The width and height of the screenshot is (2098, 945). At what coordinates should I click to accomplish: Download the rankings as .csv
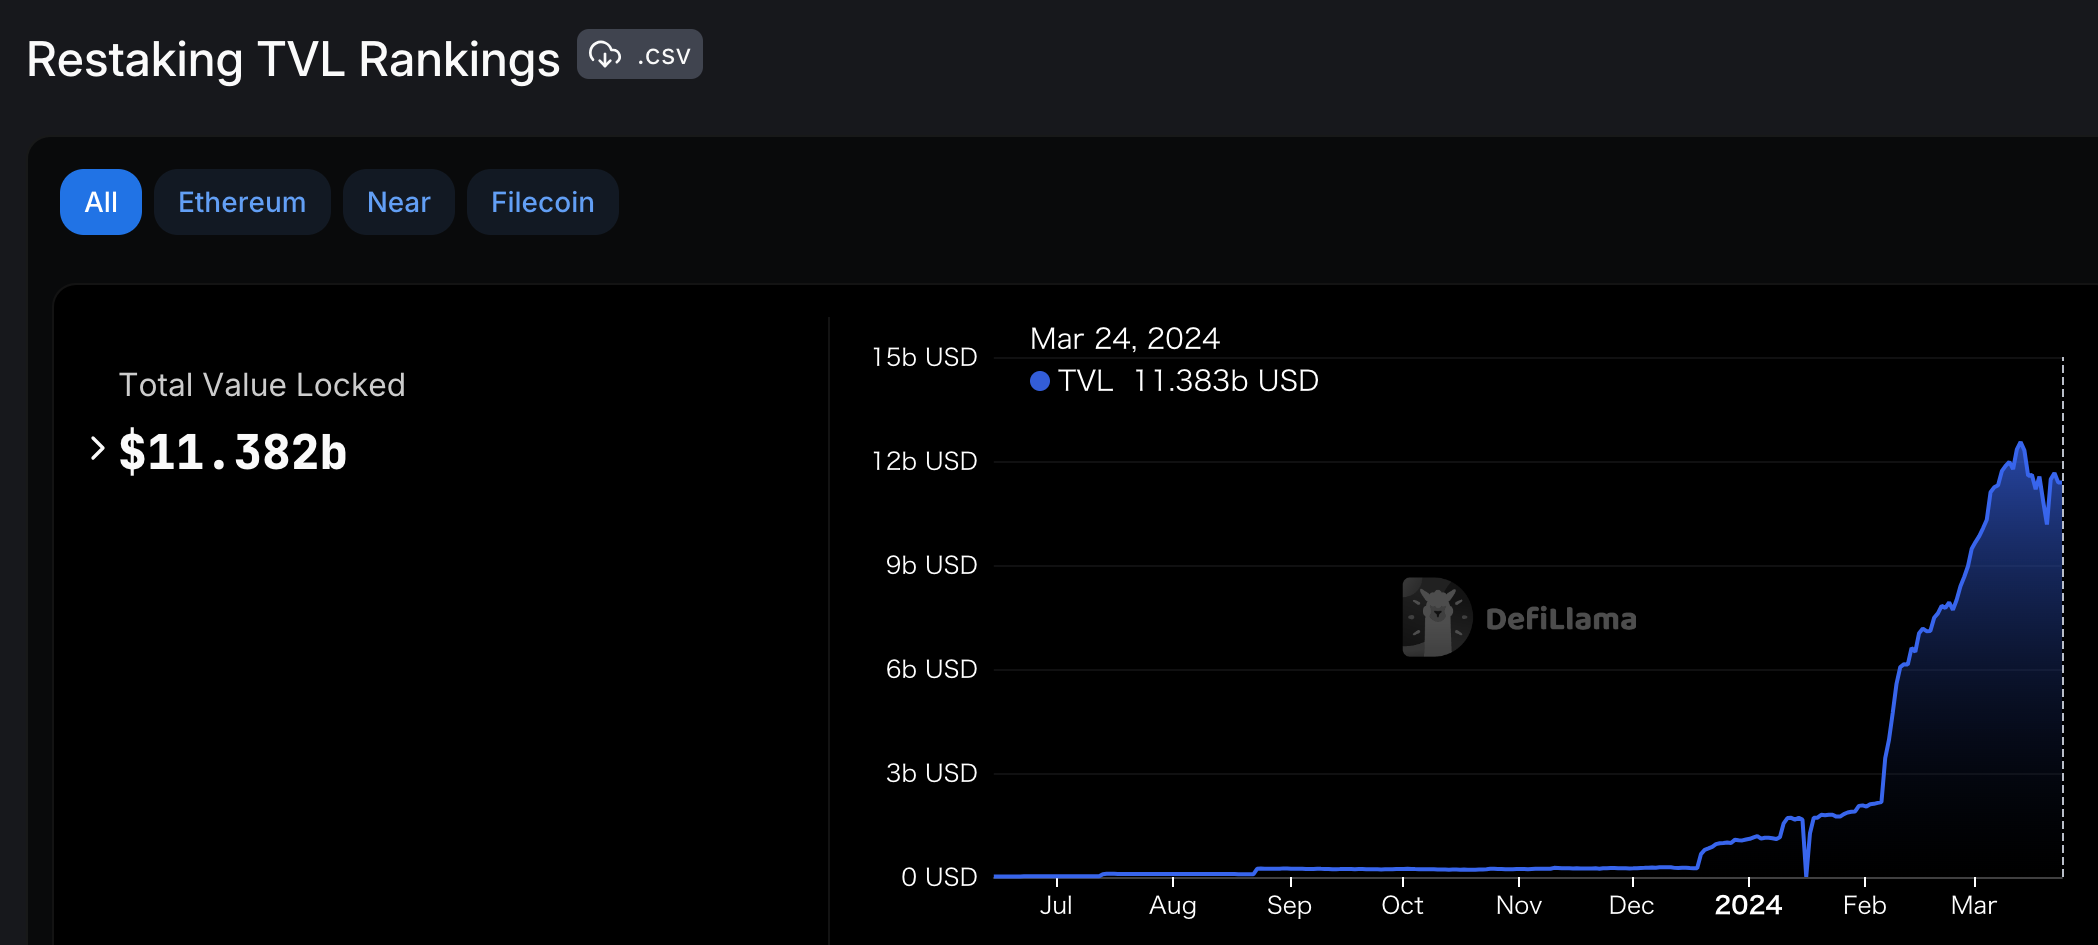click(640, 54)
